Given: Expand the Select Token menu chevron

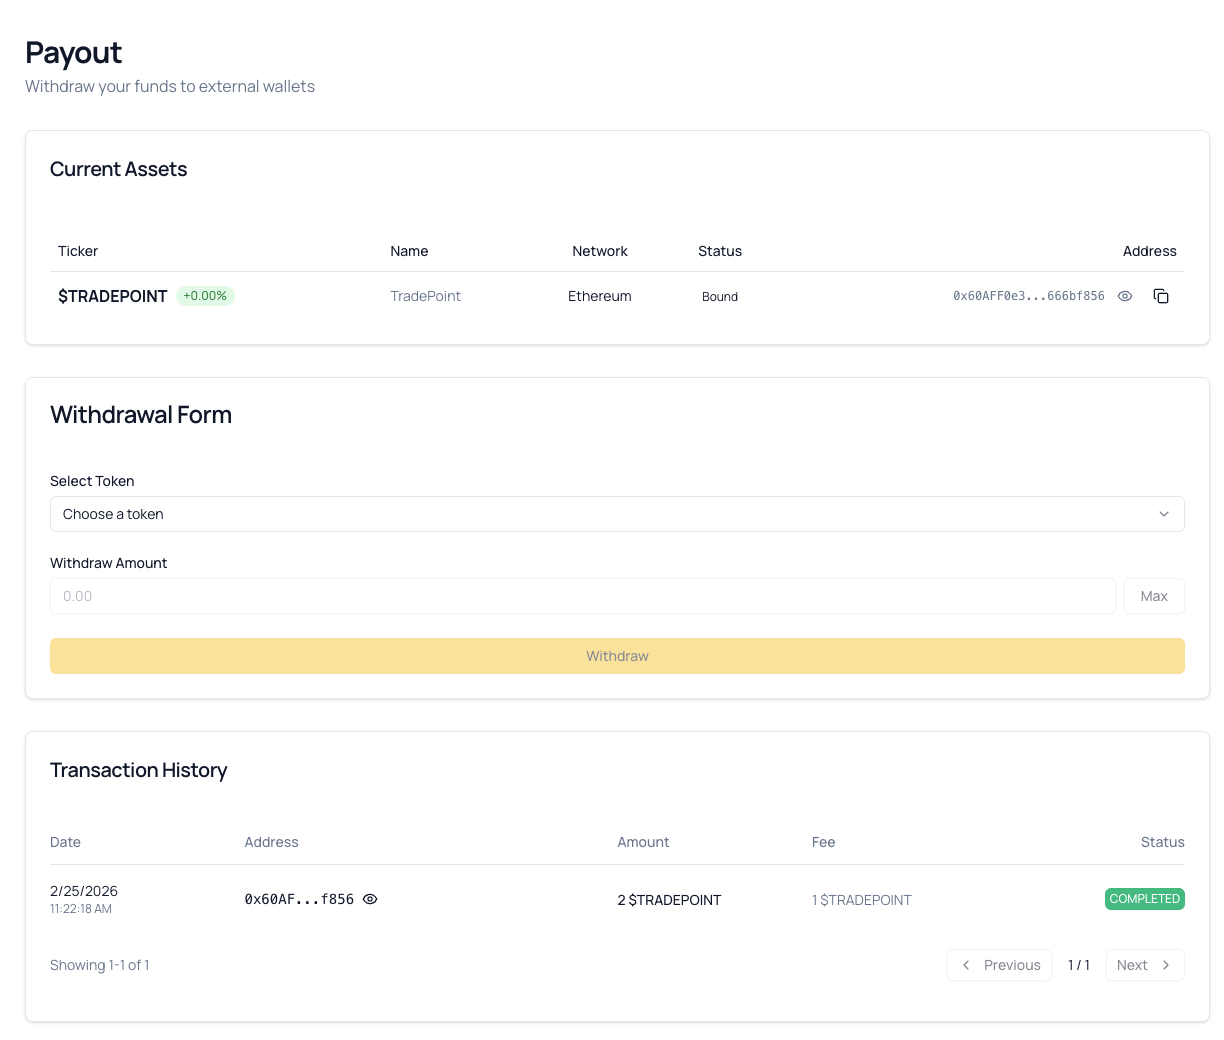Looking at the screenshot, I should click(1163, 513).
